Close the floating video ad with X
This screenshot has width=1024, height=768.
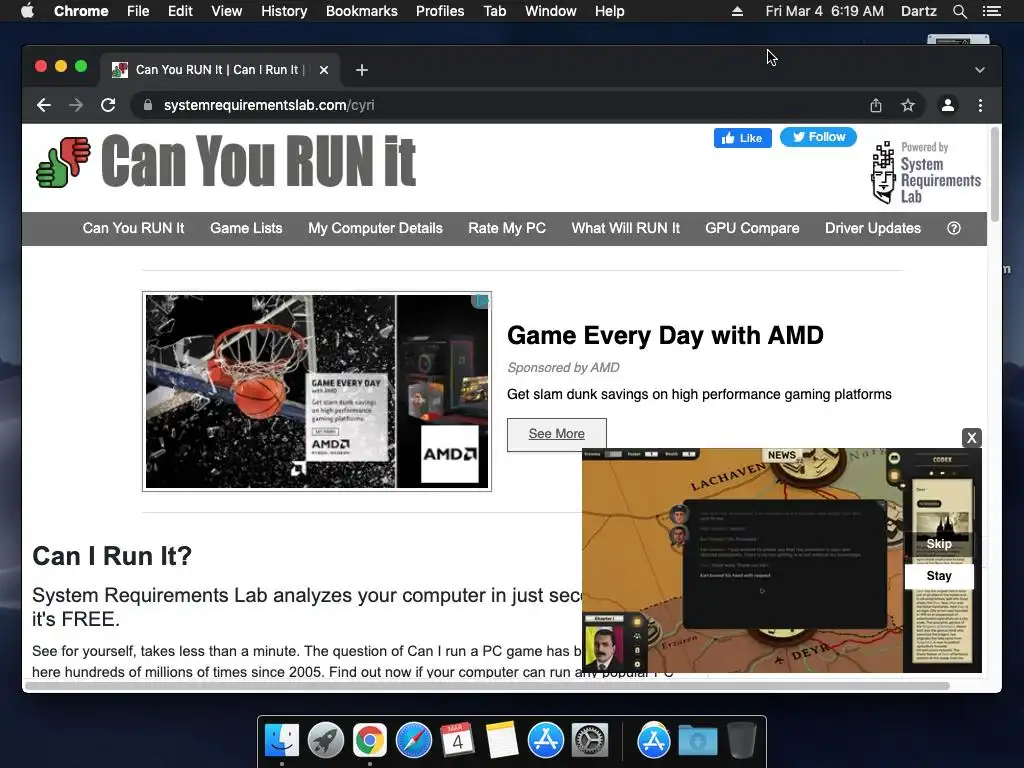coord(971,438)
